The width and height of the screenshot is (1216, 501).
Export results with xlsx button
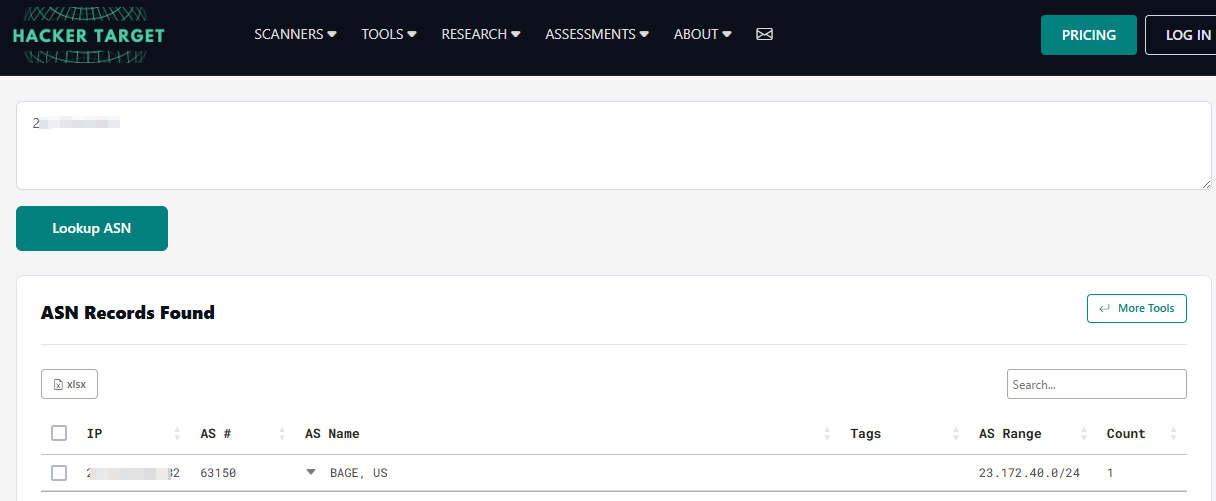tap(69, 384)
